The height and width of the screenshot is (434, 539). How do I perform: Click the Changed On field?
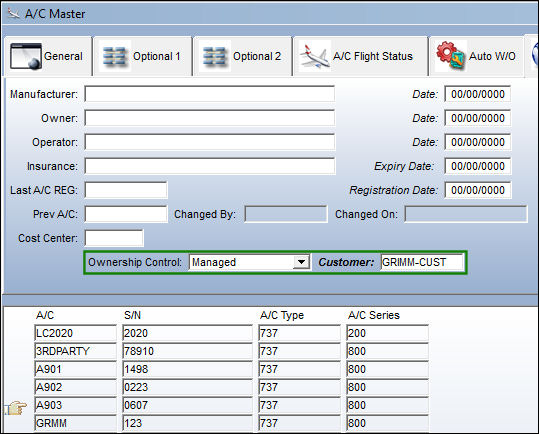click(x=466, y=214)
